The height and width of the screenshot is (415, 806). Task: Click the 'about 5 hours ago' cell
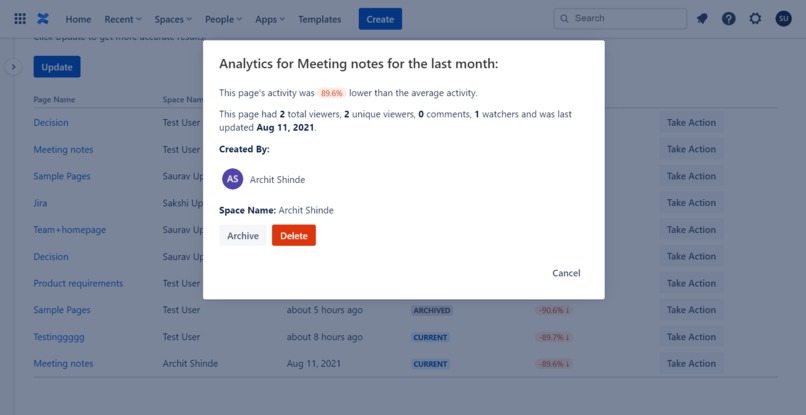coord(325,310)
